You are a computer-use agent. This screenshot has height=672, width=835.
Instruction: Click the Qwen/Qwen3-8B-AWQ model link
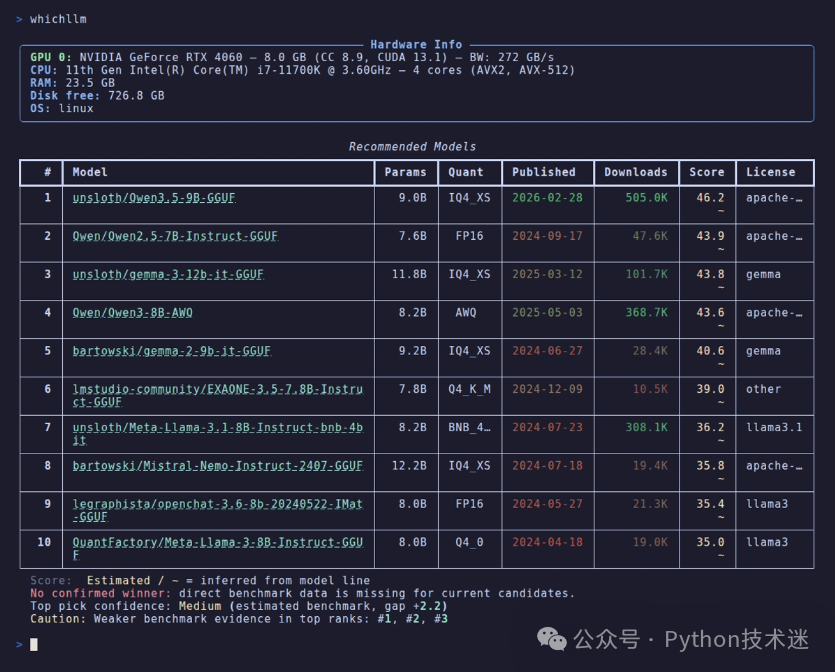click(x=133, y=313)
